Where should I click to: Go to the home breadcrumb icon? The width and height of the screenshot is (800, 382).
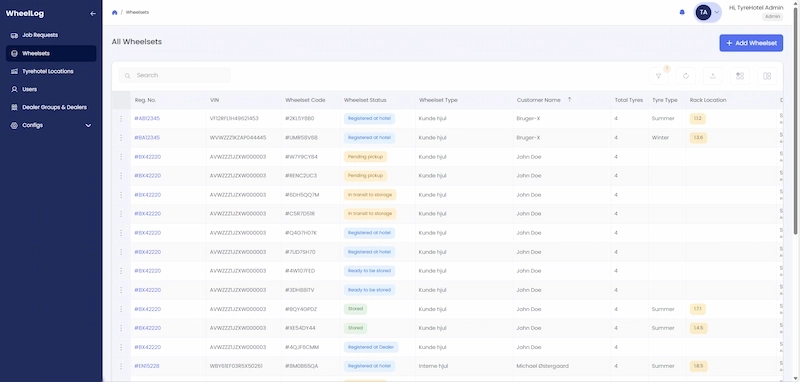(x=114, y=12)
